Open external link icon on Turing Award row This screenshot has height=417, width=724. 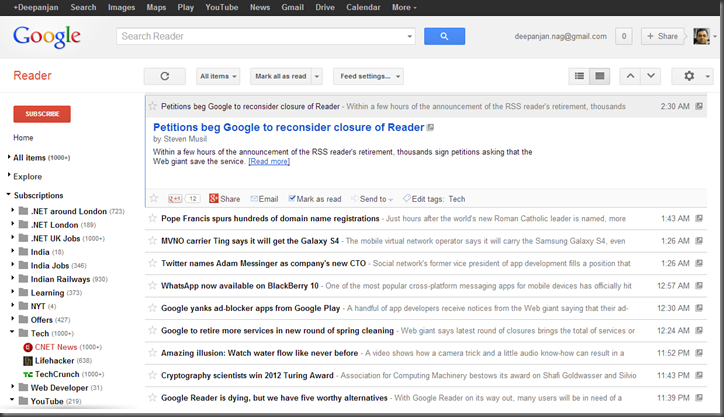[x=699, y=375]
